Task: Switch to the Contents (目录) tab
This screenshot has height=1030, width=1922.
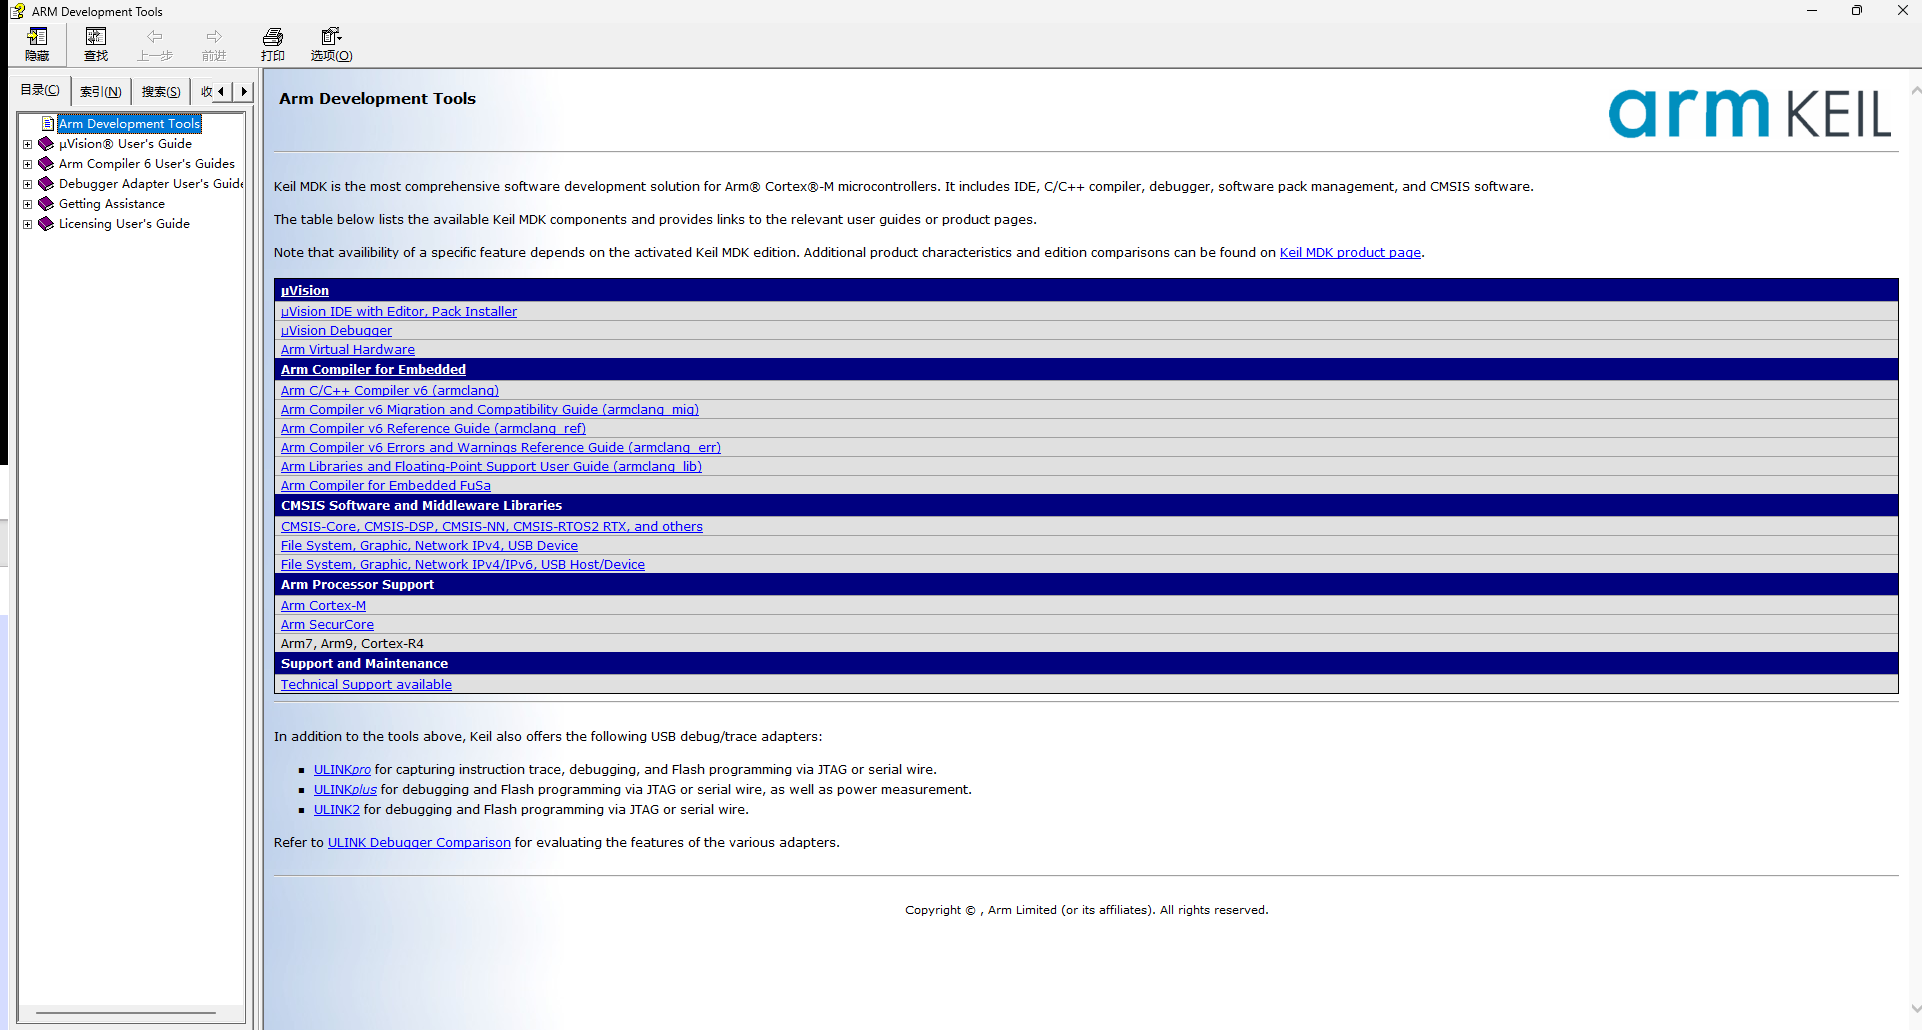Action: click(40, 90)
